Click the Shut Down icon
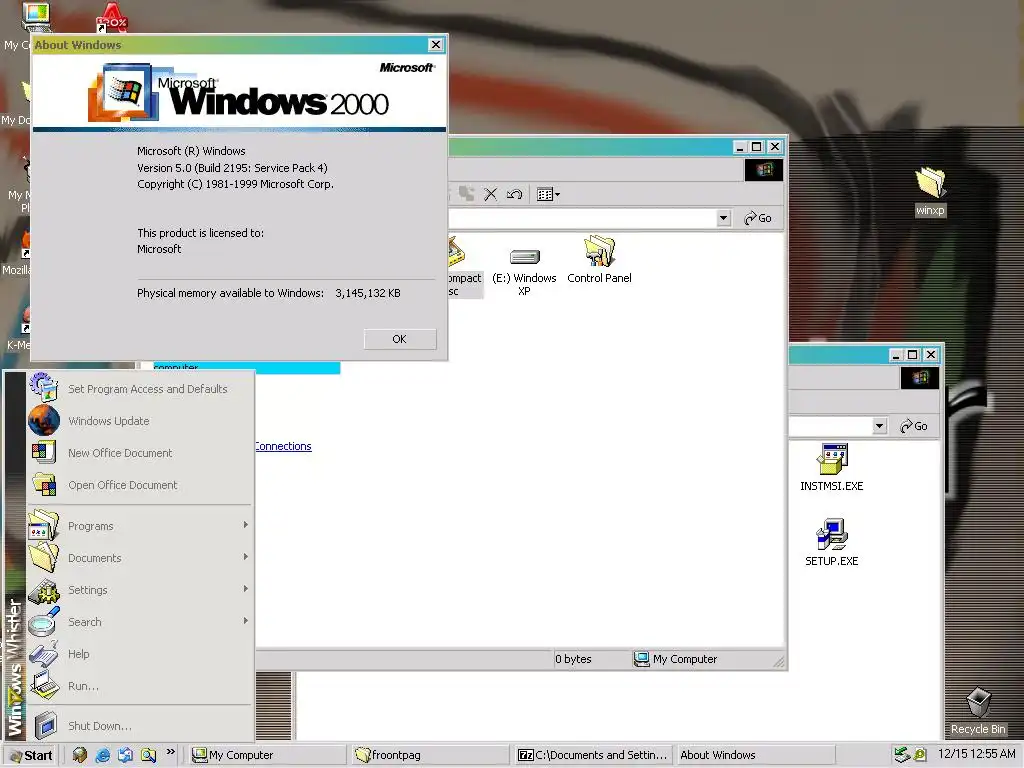Image resolution: width=1024 pixels, height=768 pixels. 45,726
